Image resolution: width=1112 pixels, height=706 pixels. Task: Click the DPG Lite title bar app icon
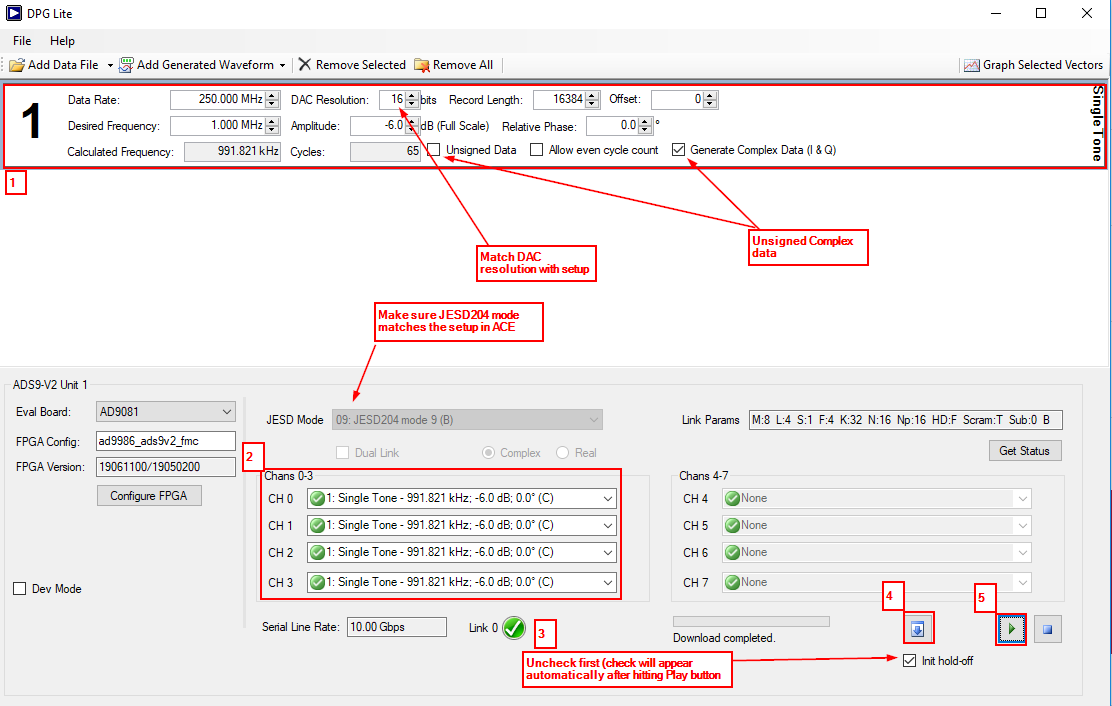point(13,13)
